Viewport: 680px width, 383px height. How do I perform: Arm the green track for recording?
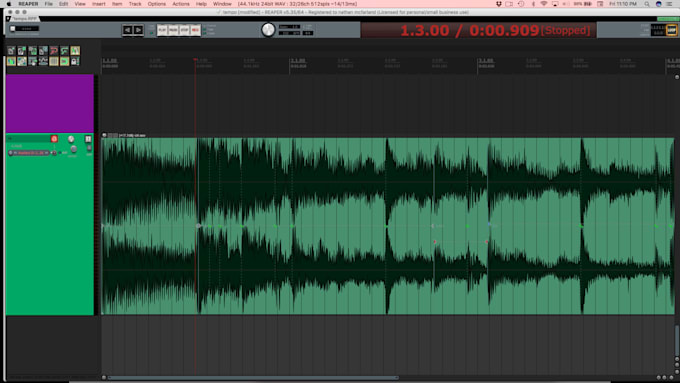pyautogui.click(x=54, y=139)
